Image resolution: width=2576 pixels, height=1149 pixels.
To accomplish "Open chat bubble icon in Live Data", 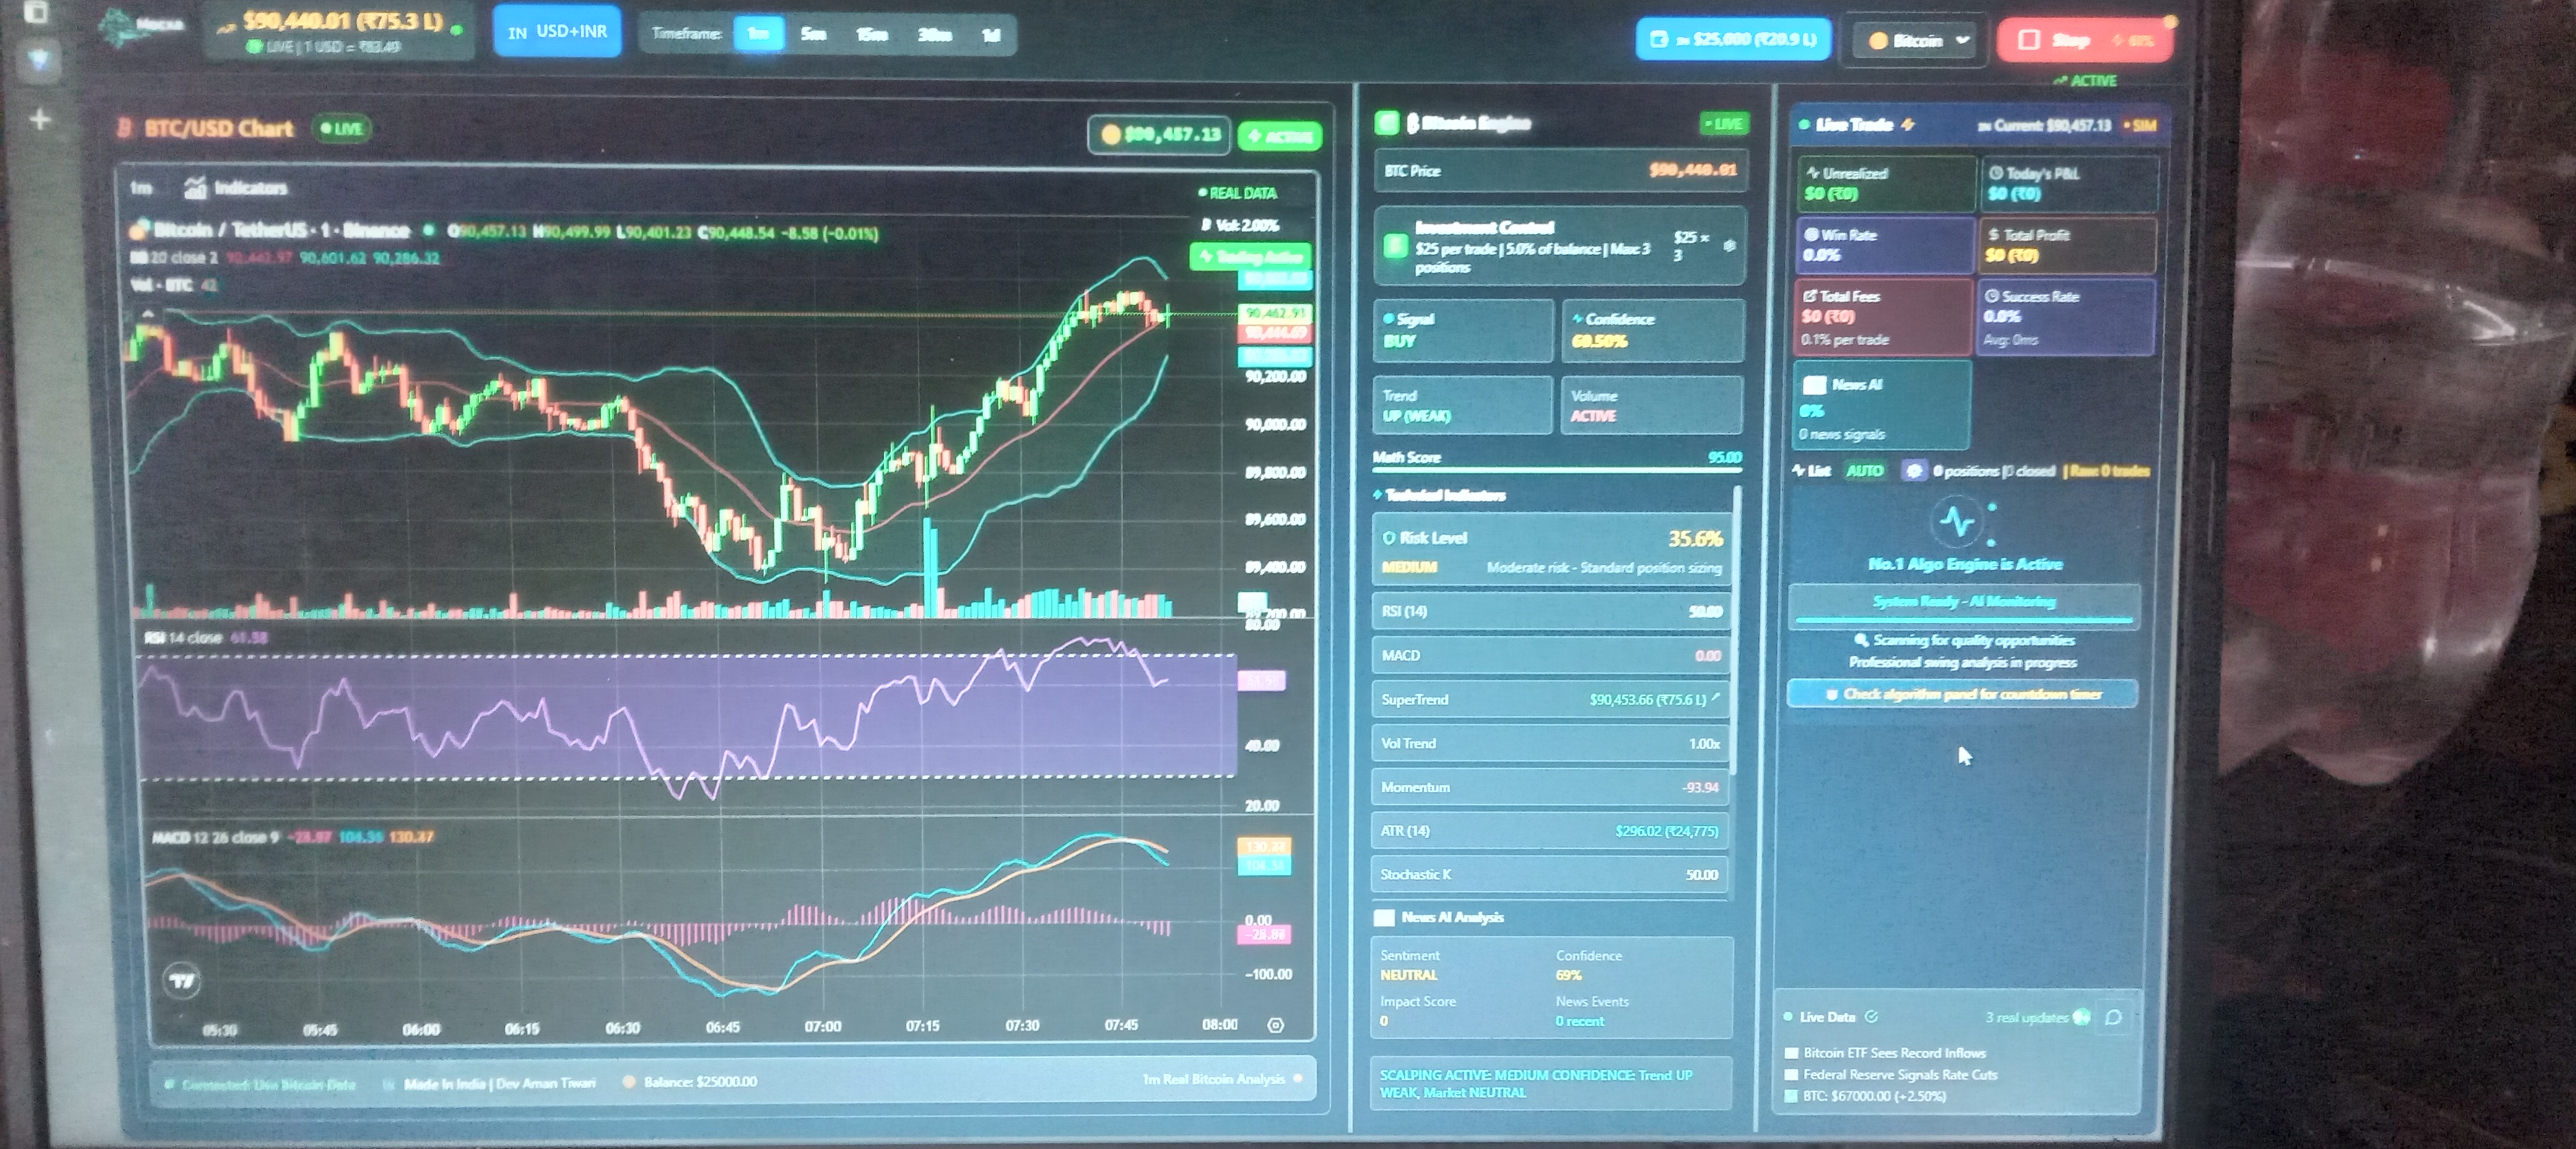I will click(x=2113, y=1017).
